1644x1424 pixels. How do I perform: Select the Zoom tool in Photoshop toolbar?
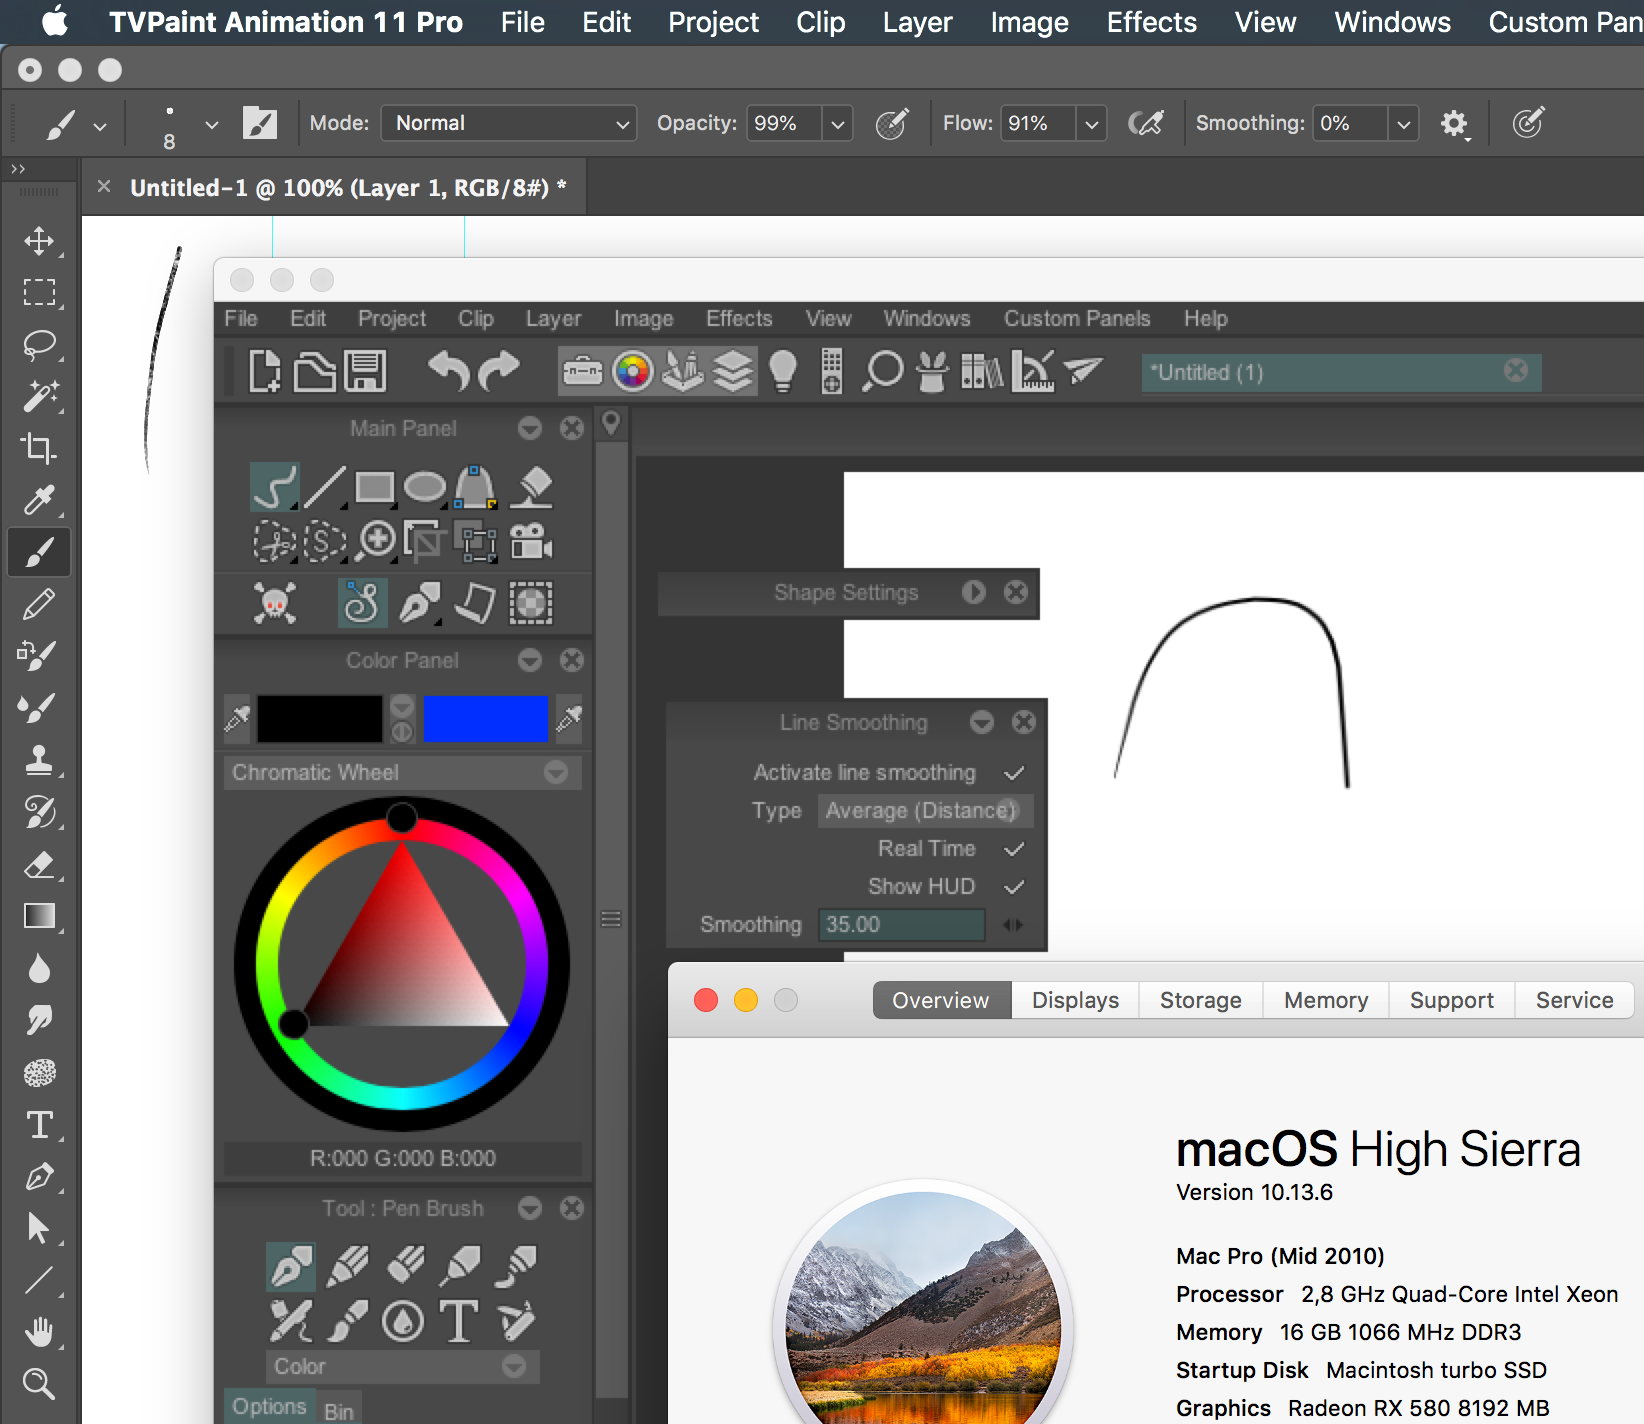(x=39, y=1384)
